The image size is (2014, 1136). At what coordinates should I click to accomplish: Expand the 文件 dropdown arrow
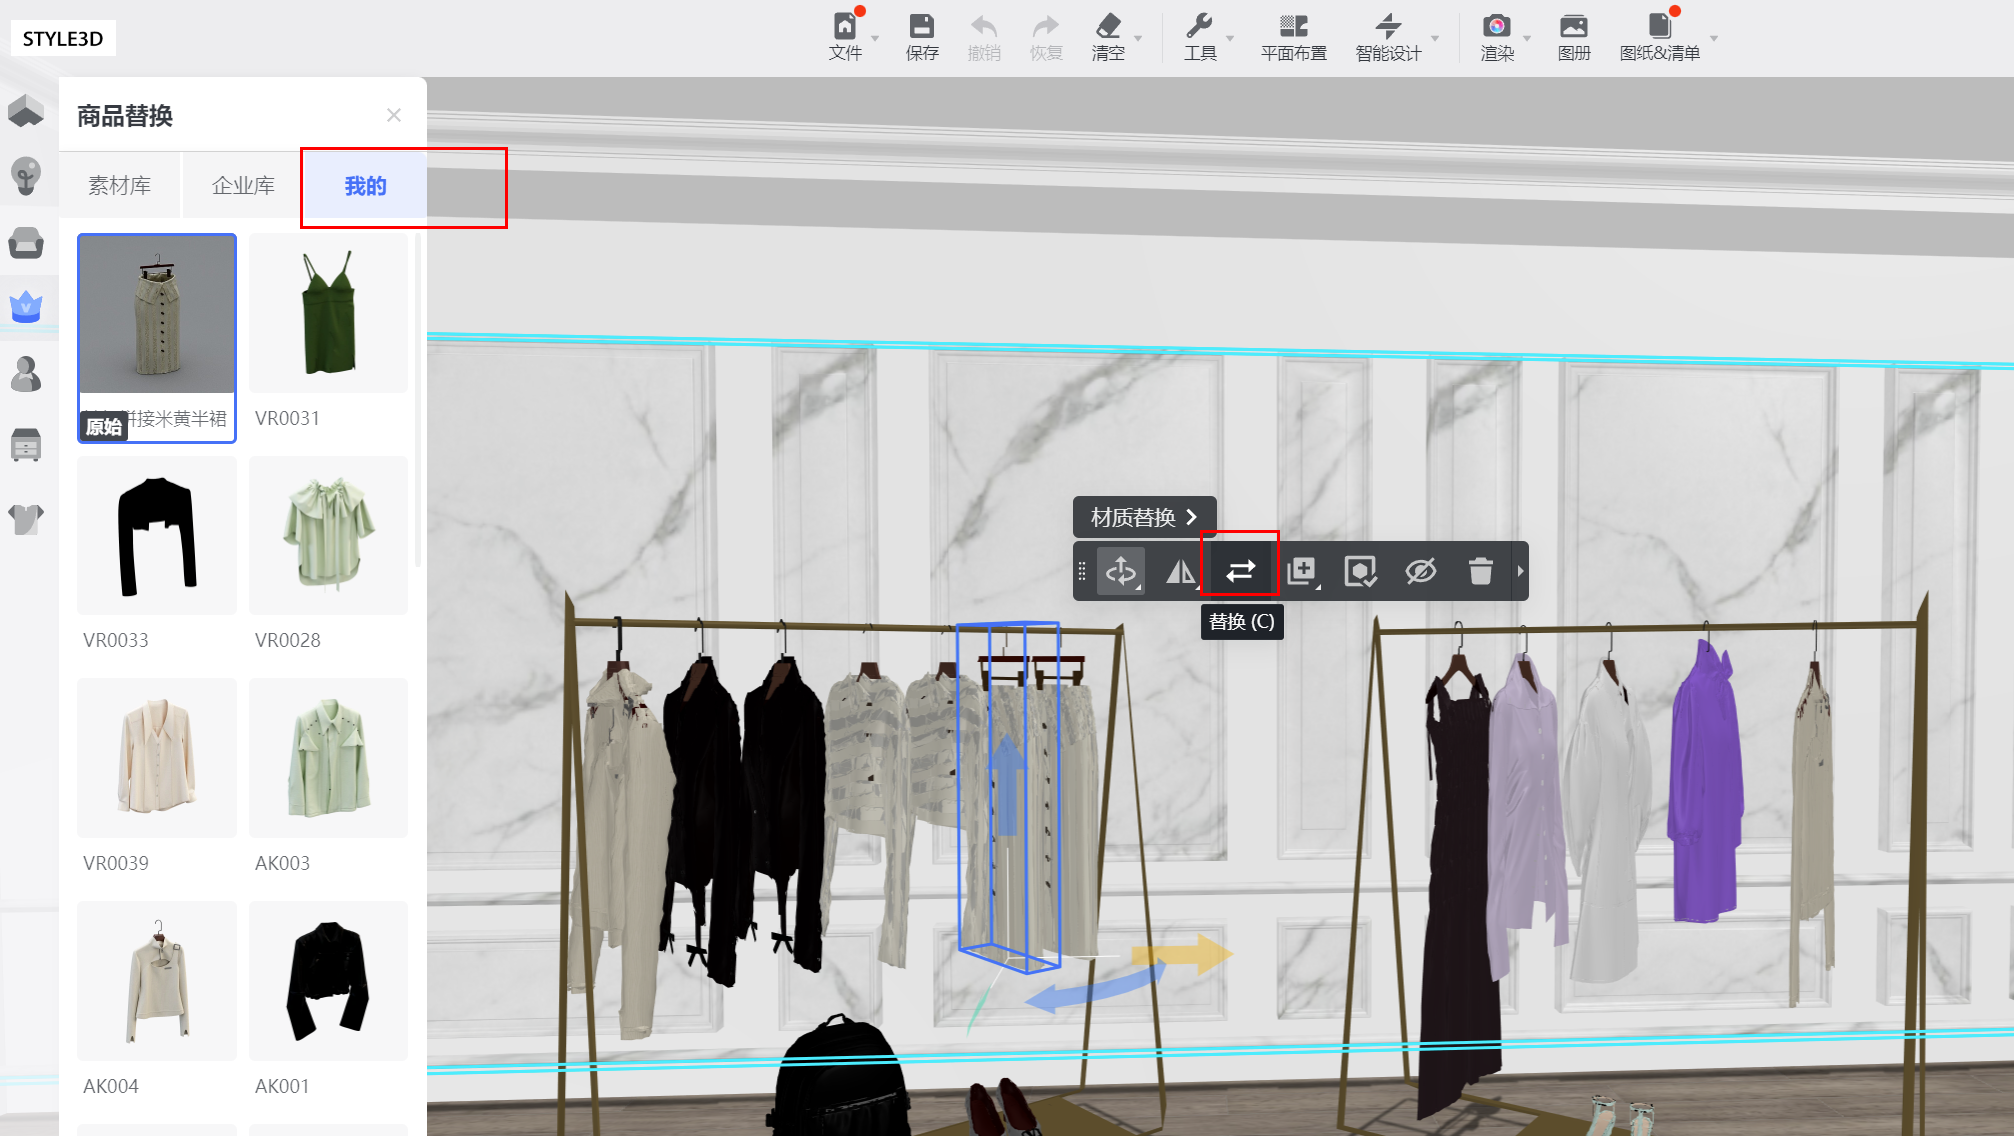coord(875,39)
